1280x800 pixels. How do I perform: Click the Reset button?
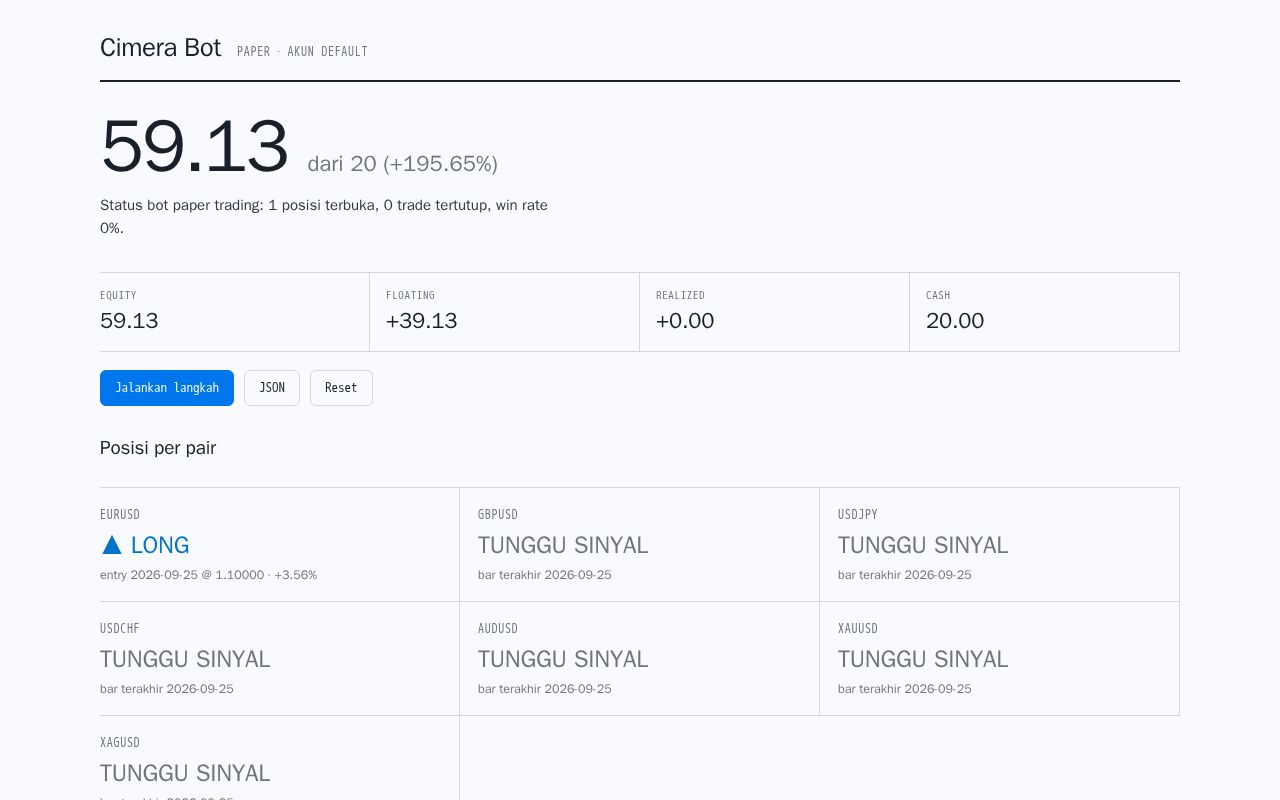tap(341, 388)
